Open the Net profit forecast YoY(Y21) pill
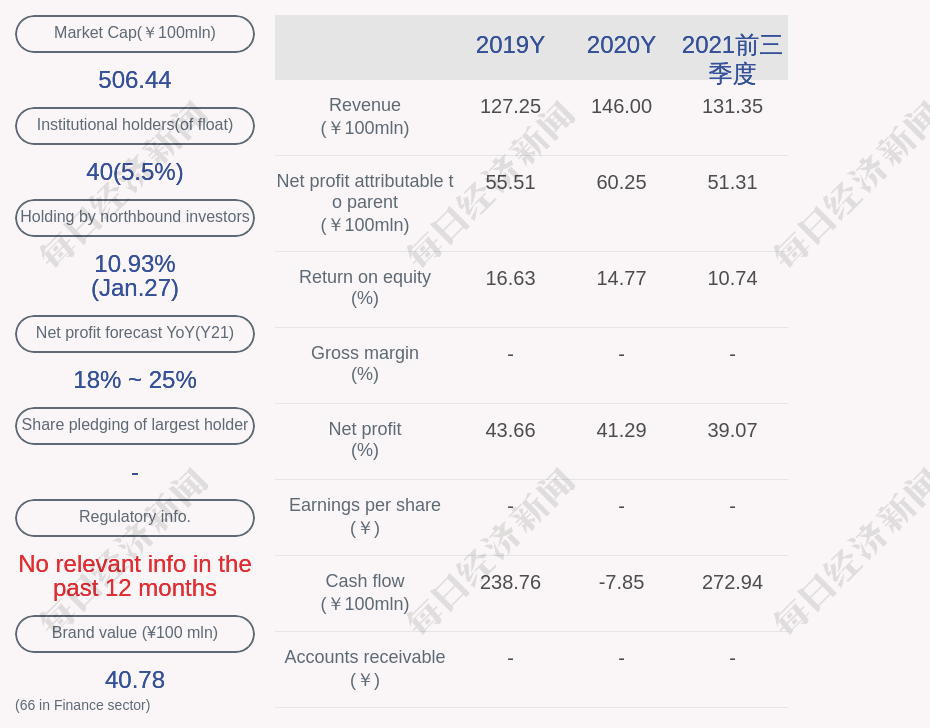 (x=135, y=333)
